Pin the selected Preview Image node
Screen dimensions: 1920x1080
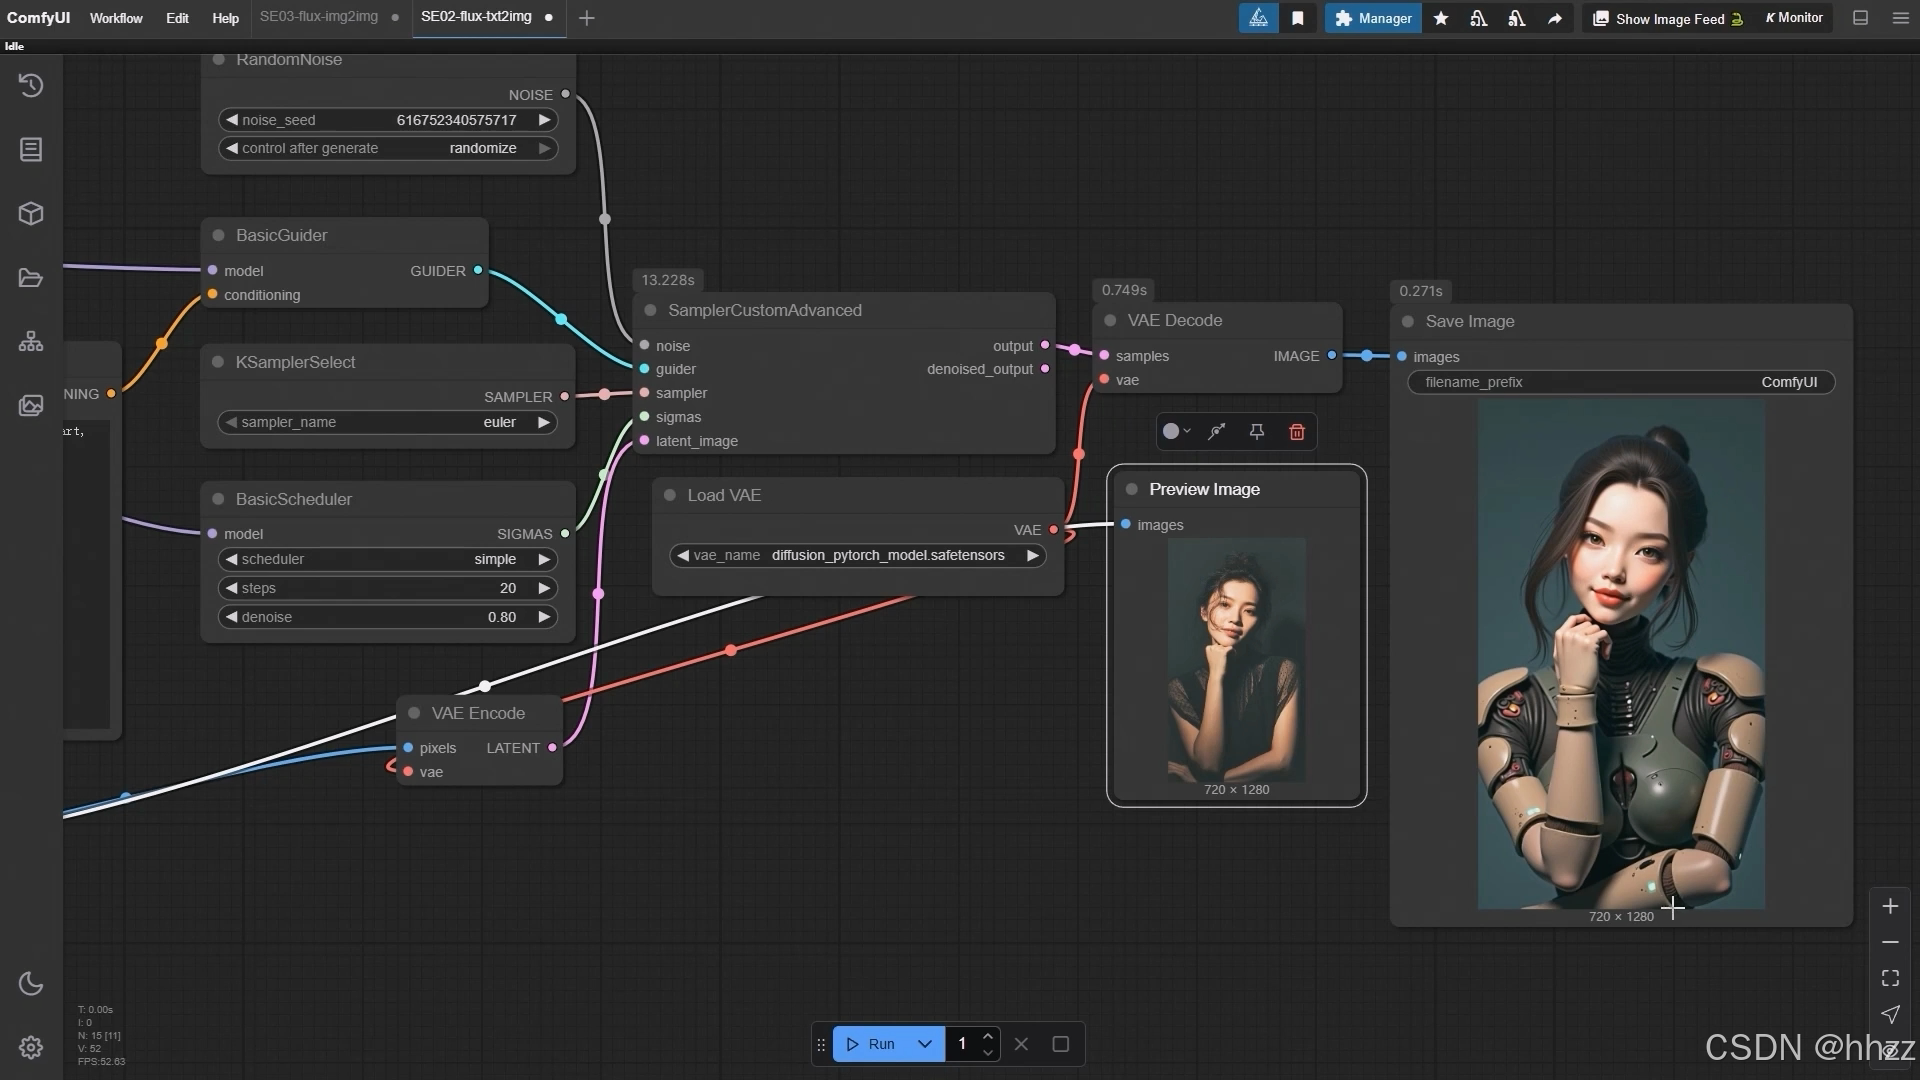click(1257, 432)
